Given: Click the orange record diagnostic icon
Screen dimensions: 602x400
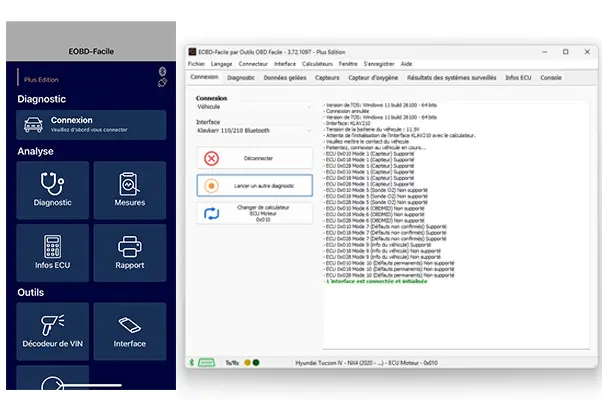Looking at the screenshot, I should point(211,186).
